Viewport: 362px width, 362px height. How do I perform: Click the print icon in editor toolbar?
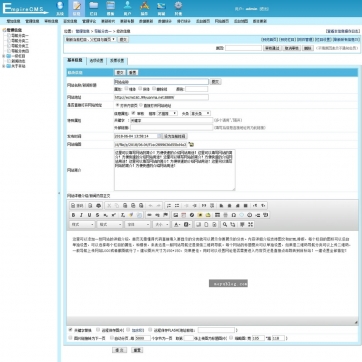tap(98, 206)
